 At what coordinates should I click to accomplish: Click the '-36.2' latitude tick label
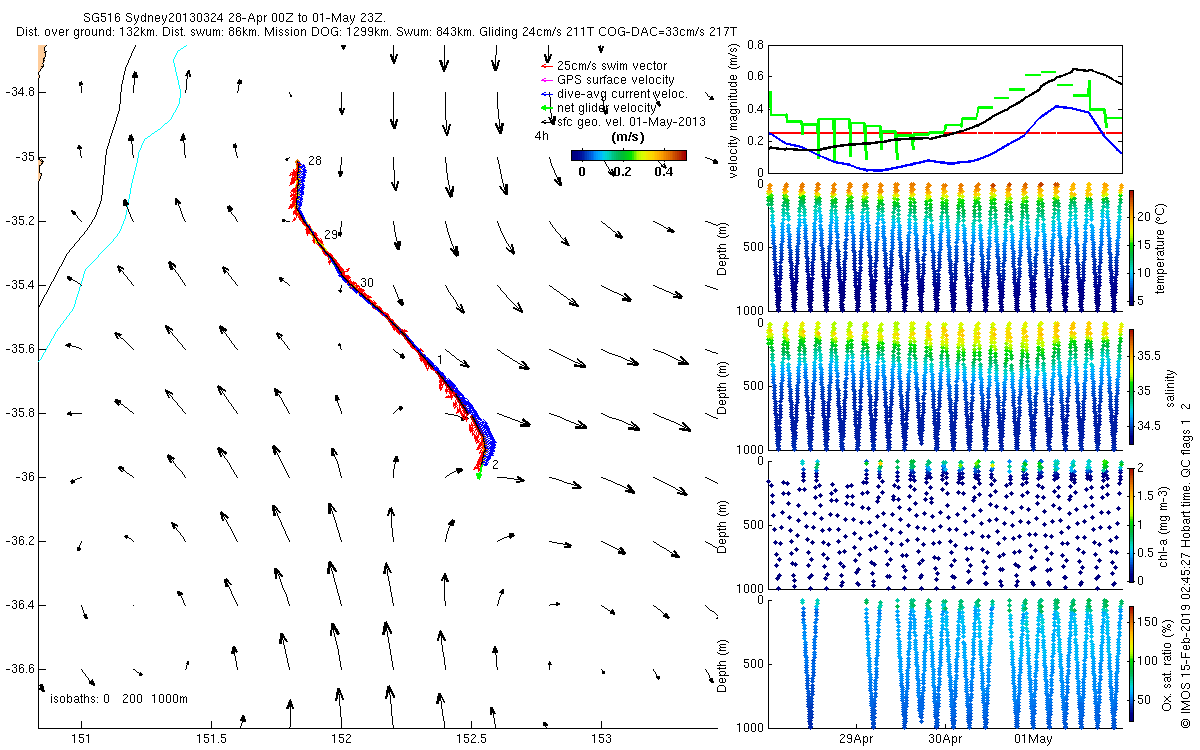click(x=19, y=541)
